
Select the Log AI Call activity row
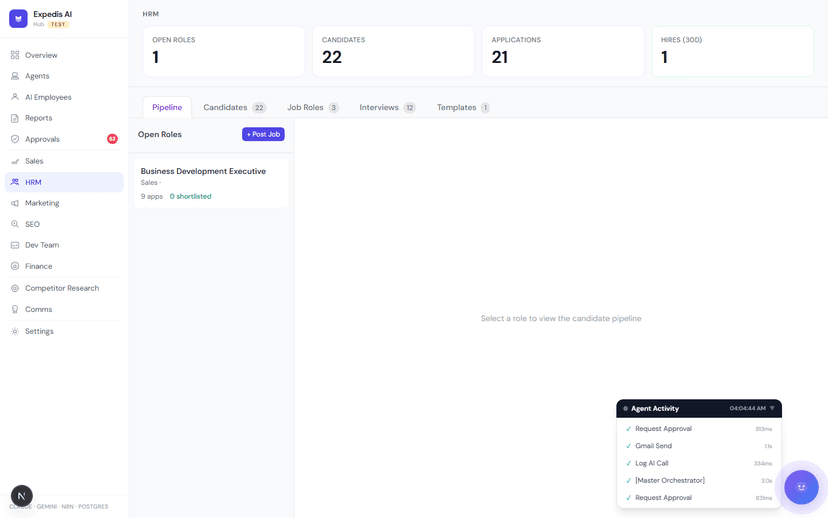699,463
